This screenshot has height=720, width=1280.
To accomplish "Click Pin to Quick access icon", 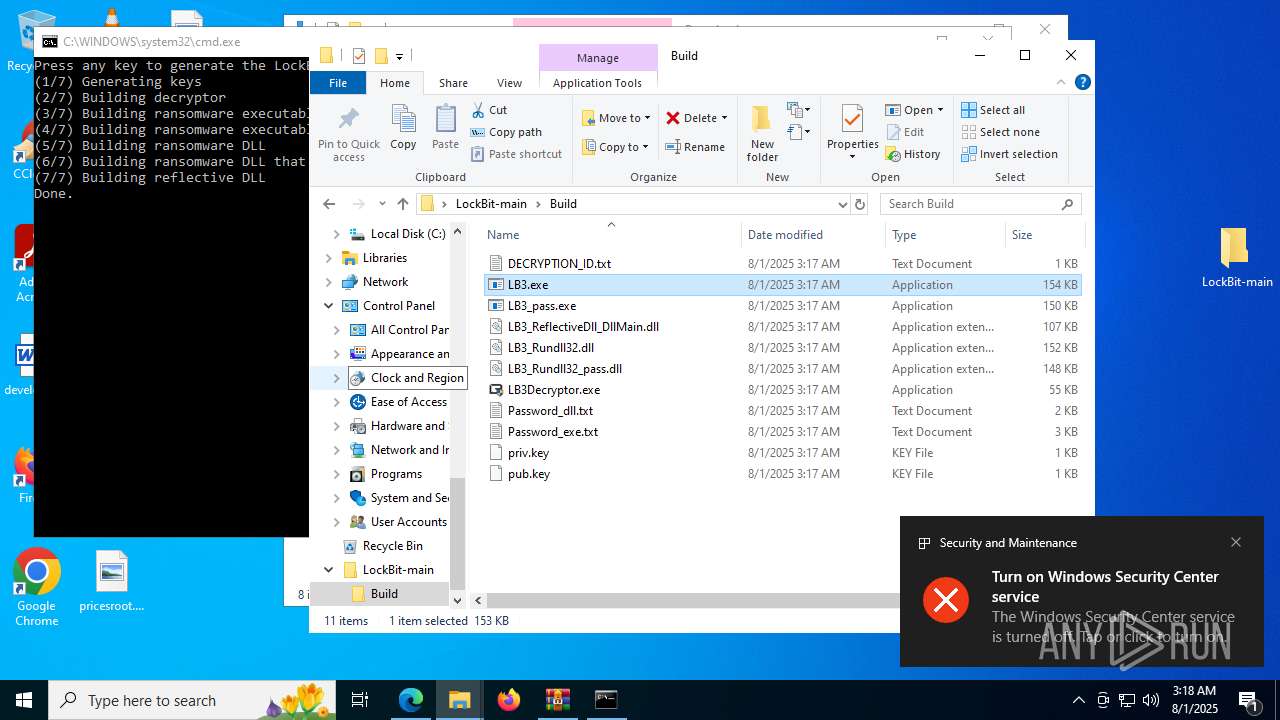I will tap(349, 133).
